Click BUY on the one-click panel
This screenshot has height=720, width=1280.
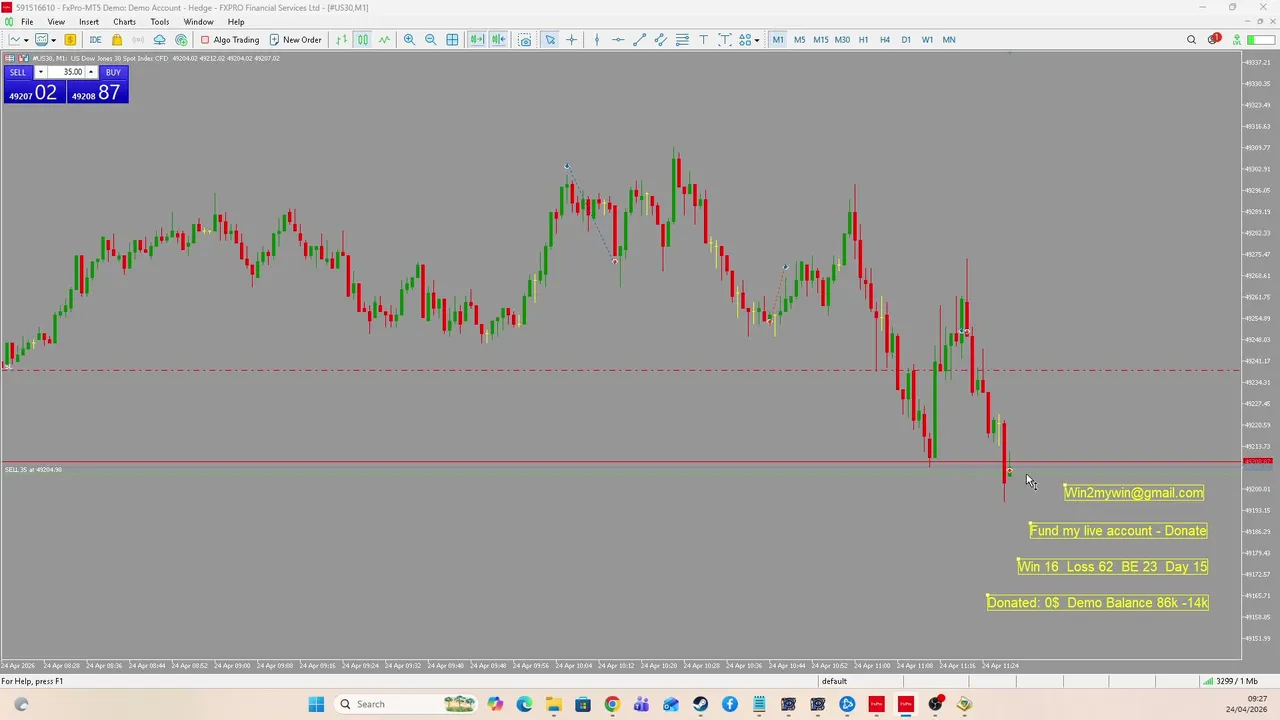click(113, 72)
